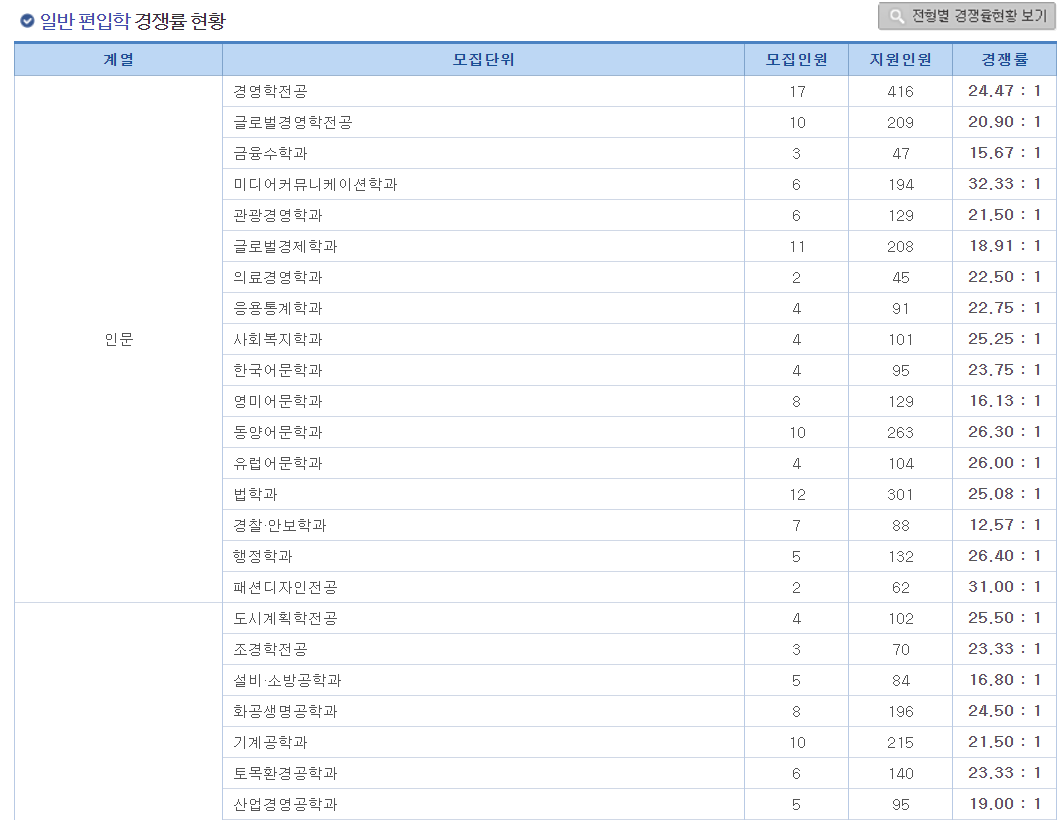Select the 경쟁률 column header
The height and width of the screenshot is (820, 1060).
[1005, 59]
